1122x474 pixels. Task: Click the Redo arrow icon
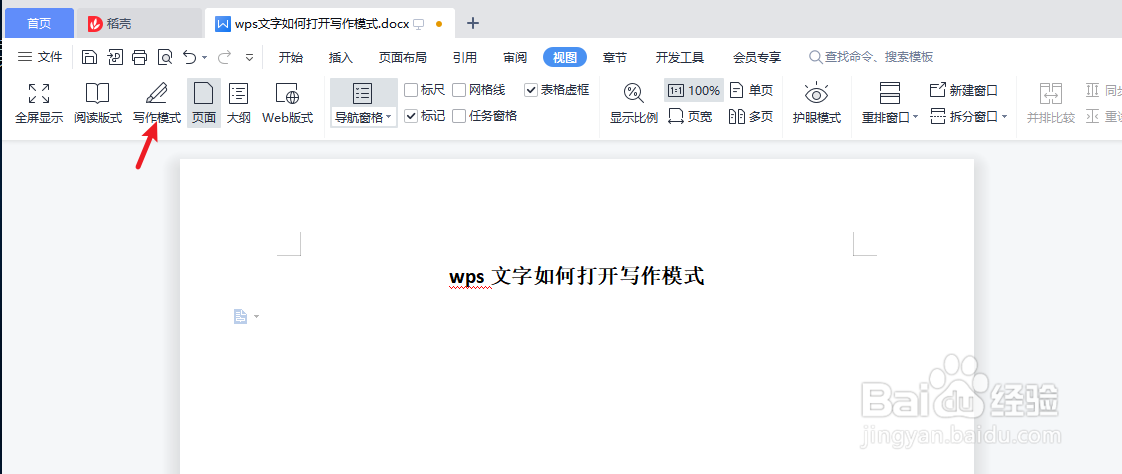224,57
